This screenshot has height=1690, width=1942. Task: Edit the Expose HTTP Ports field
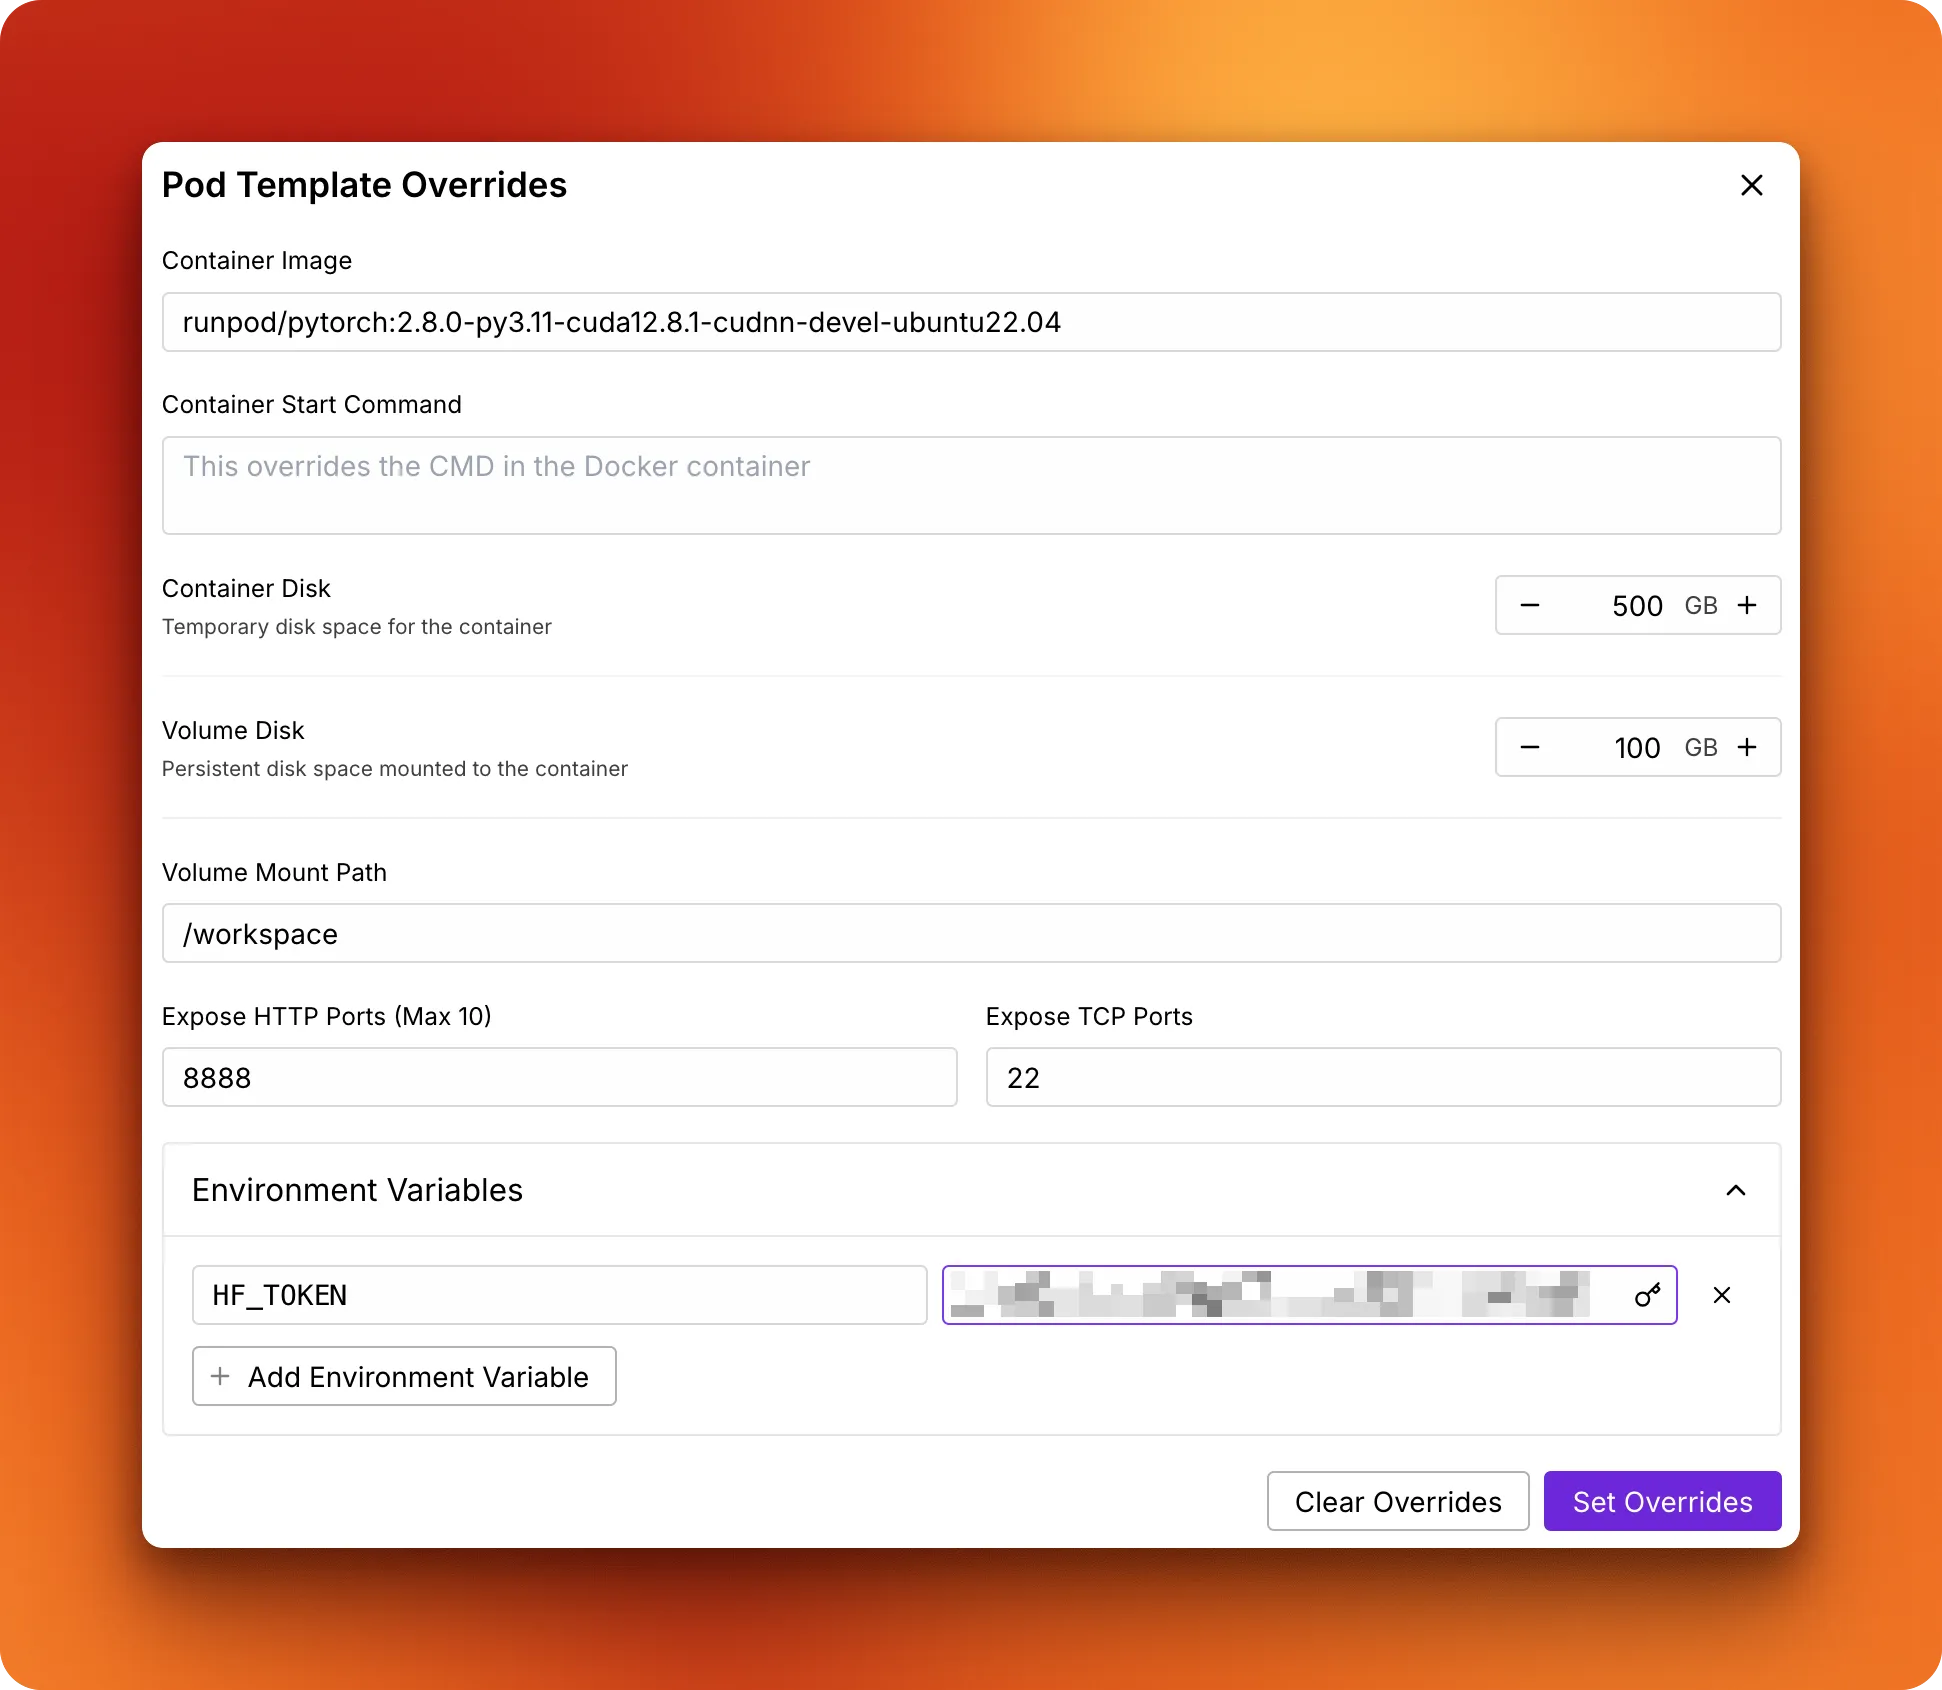coord(559,1077)
